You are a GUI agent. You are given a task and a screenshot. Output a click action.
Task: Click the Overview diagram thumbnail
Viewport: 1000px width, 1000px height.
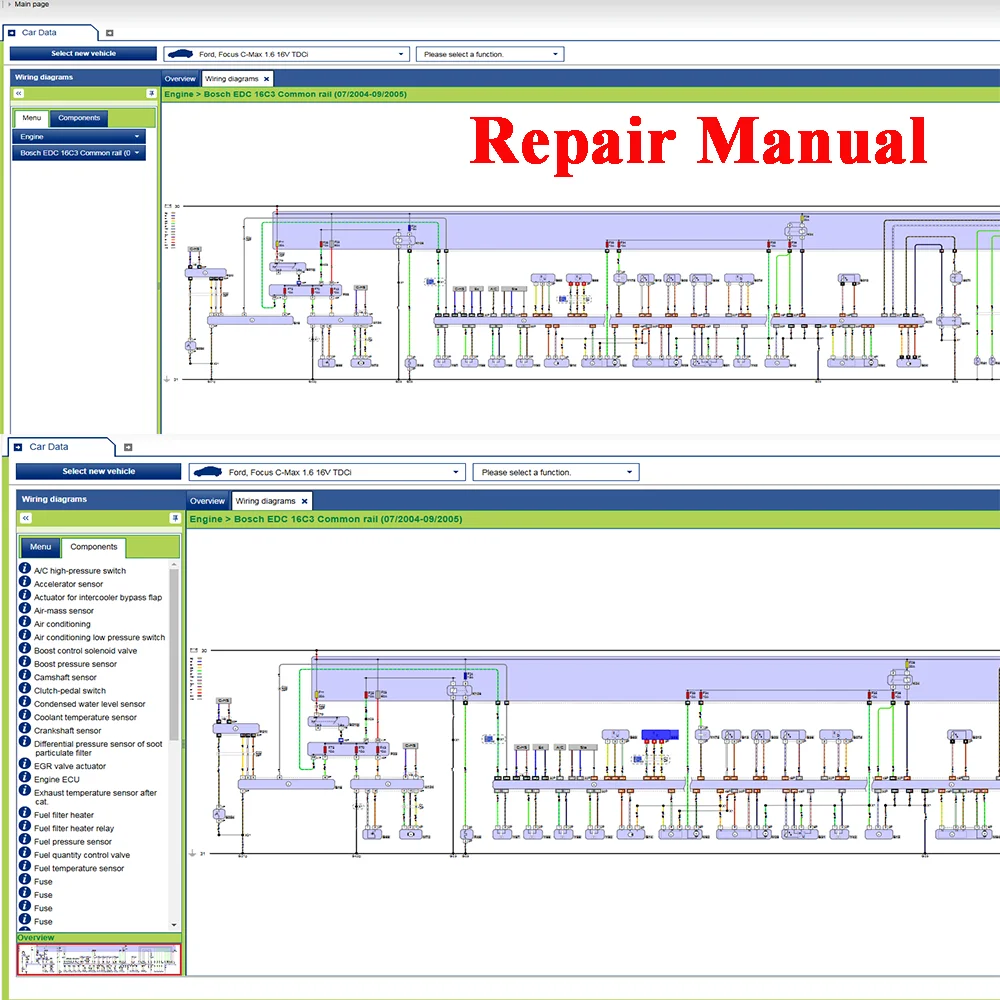click(x=98, y=959)
